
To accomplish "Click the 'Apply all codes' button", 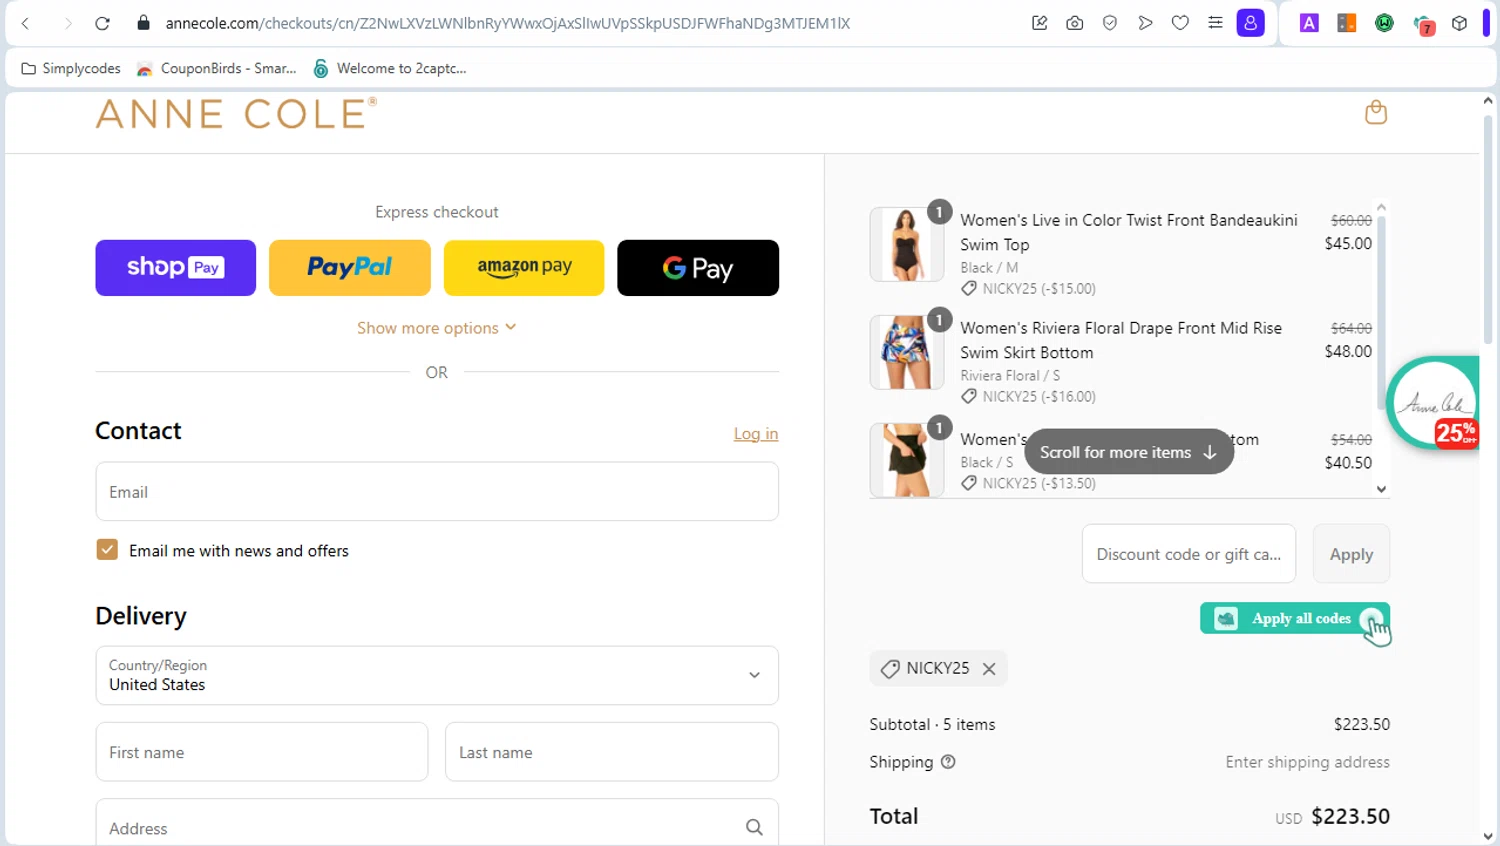I will tap(1295, 619).
